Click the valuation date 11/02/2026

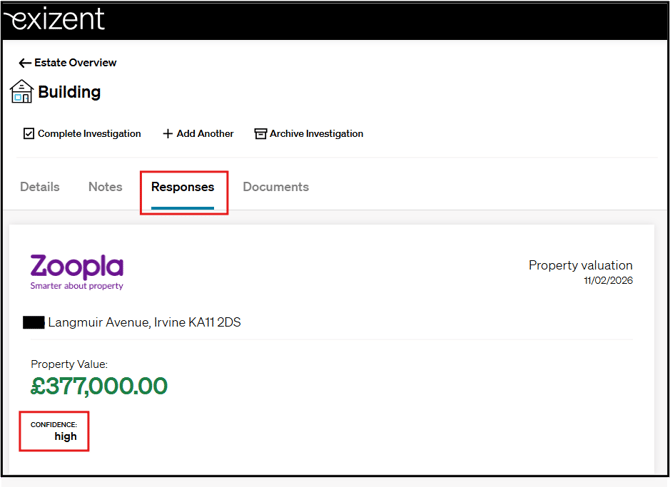608,280
